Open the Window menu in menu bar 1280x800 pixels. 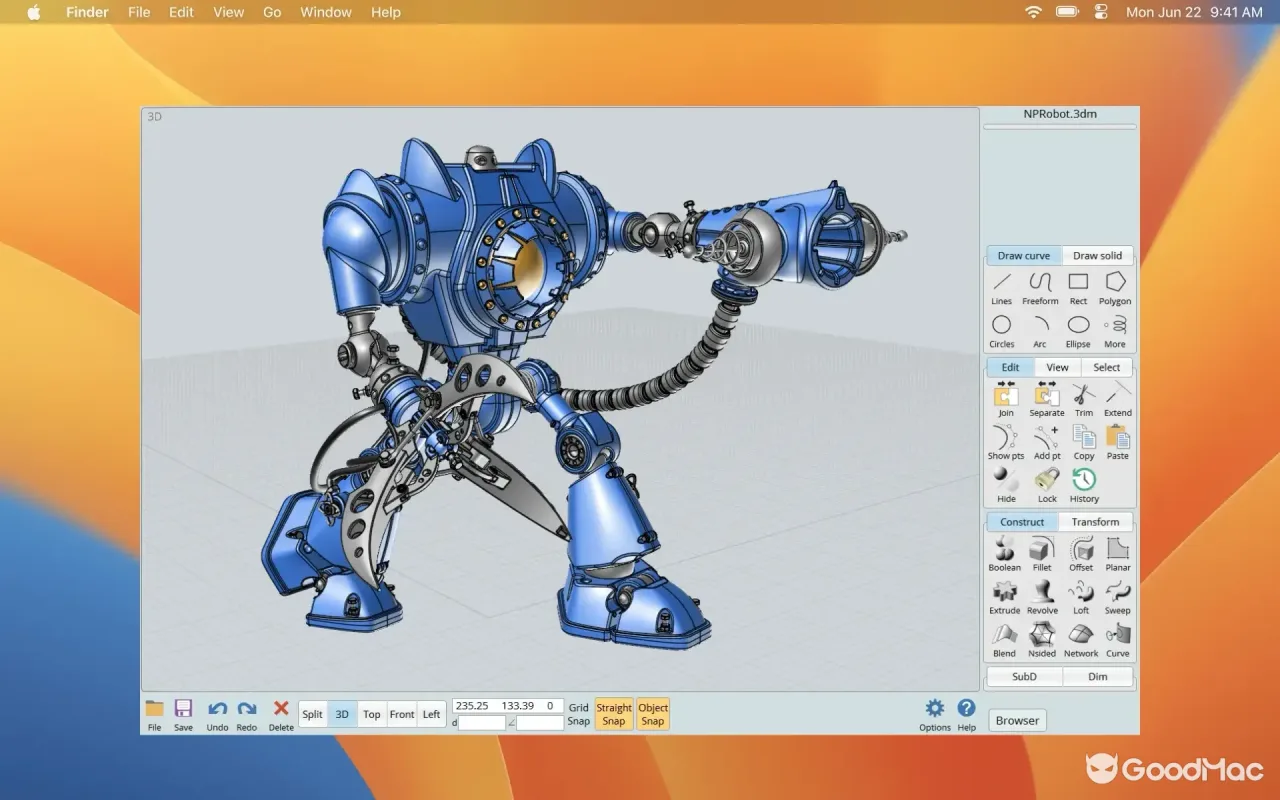pyautogui.click(x=326, y=12)
